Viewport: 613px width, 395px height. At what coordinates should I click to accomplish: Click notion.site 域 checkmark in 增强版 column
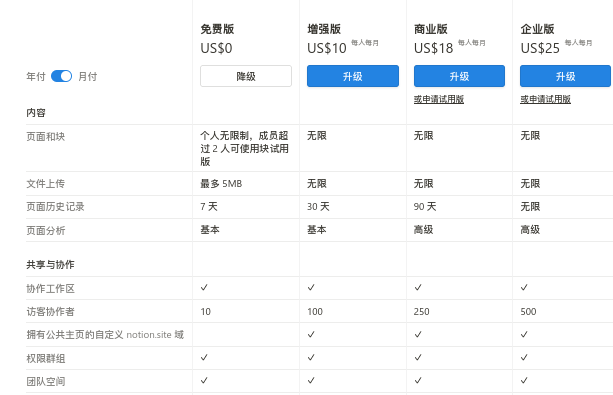click(311, 334)
